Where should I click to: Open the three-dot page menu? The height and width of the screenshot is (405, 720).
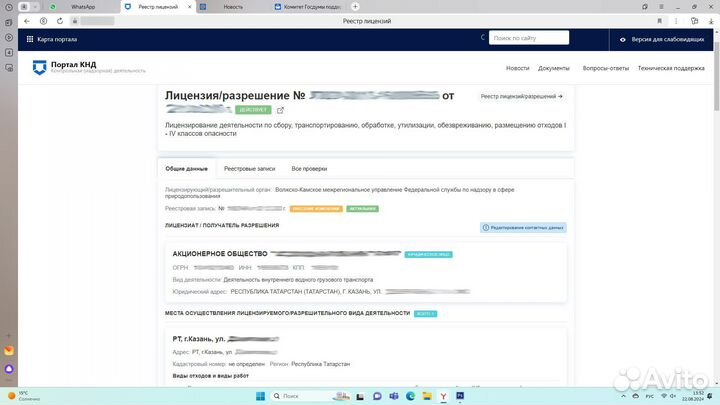676,21
